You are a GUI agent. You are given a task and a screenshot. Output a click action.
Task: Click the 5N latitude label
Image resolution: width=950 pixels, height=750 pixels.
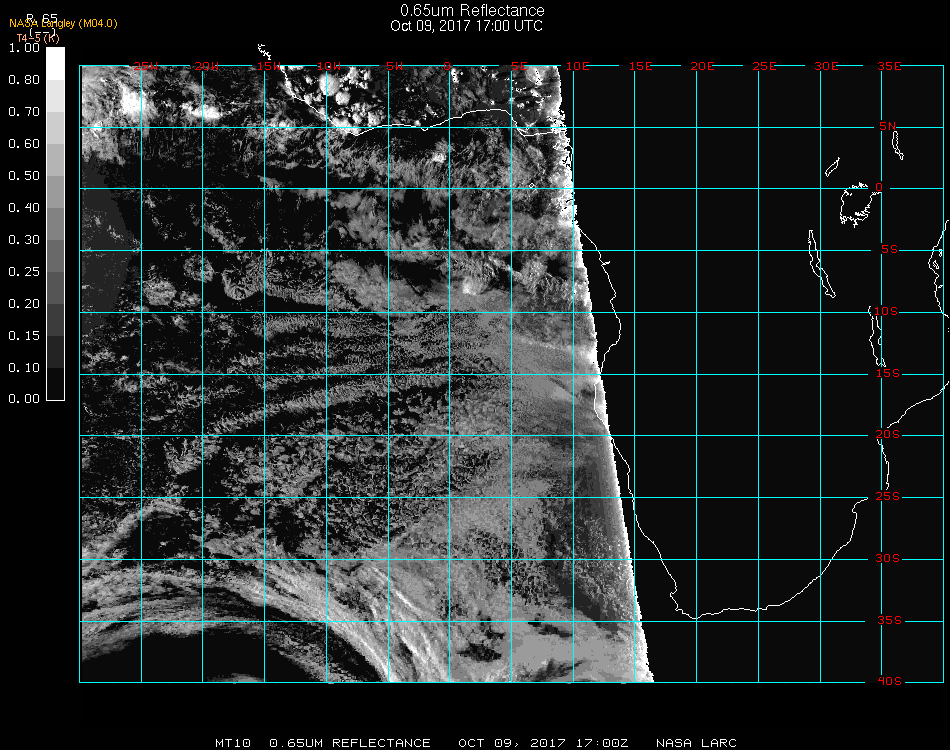888,126
